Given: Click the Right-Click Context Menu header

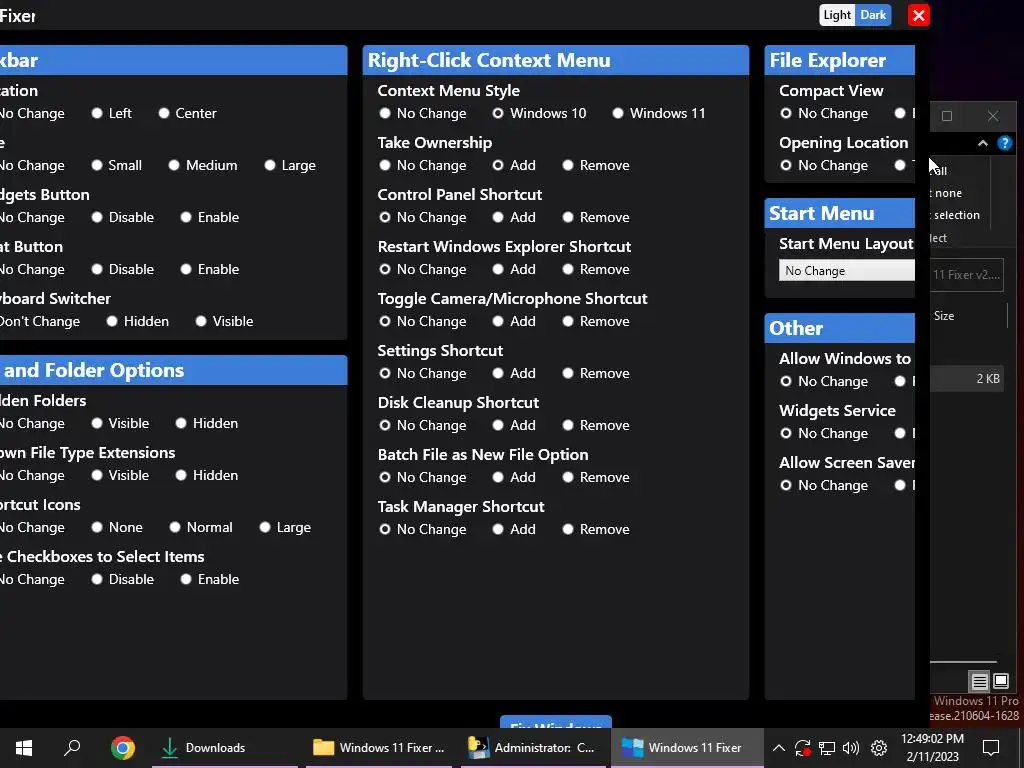Looking at the screenshot, I should point(556,60).
